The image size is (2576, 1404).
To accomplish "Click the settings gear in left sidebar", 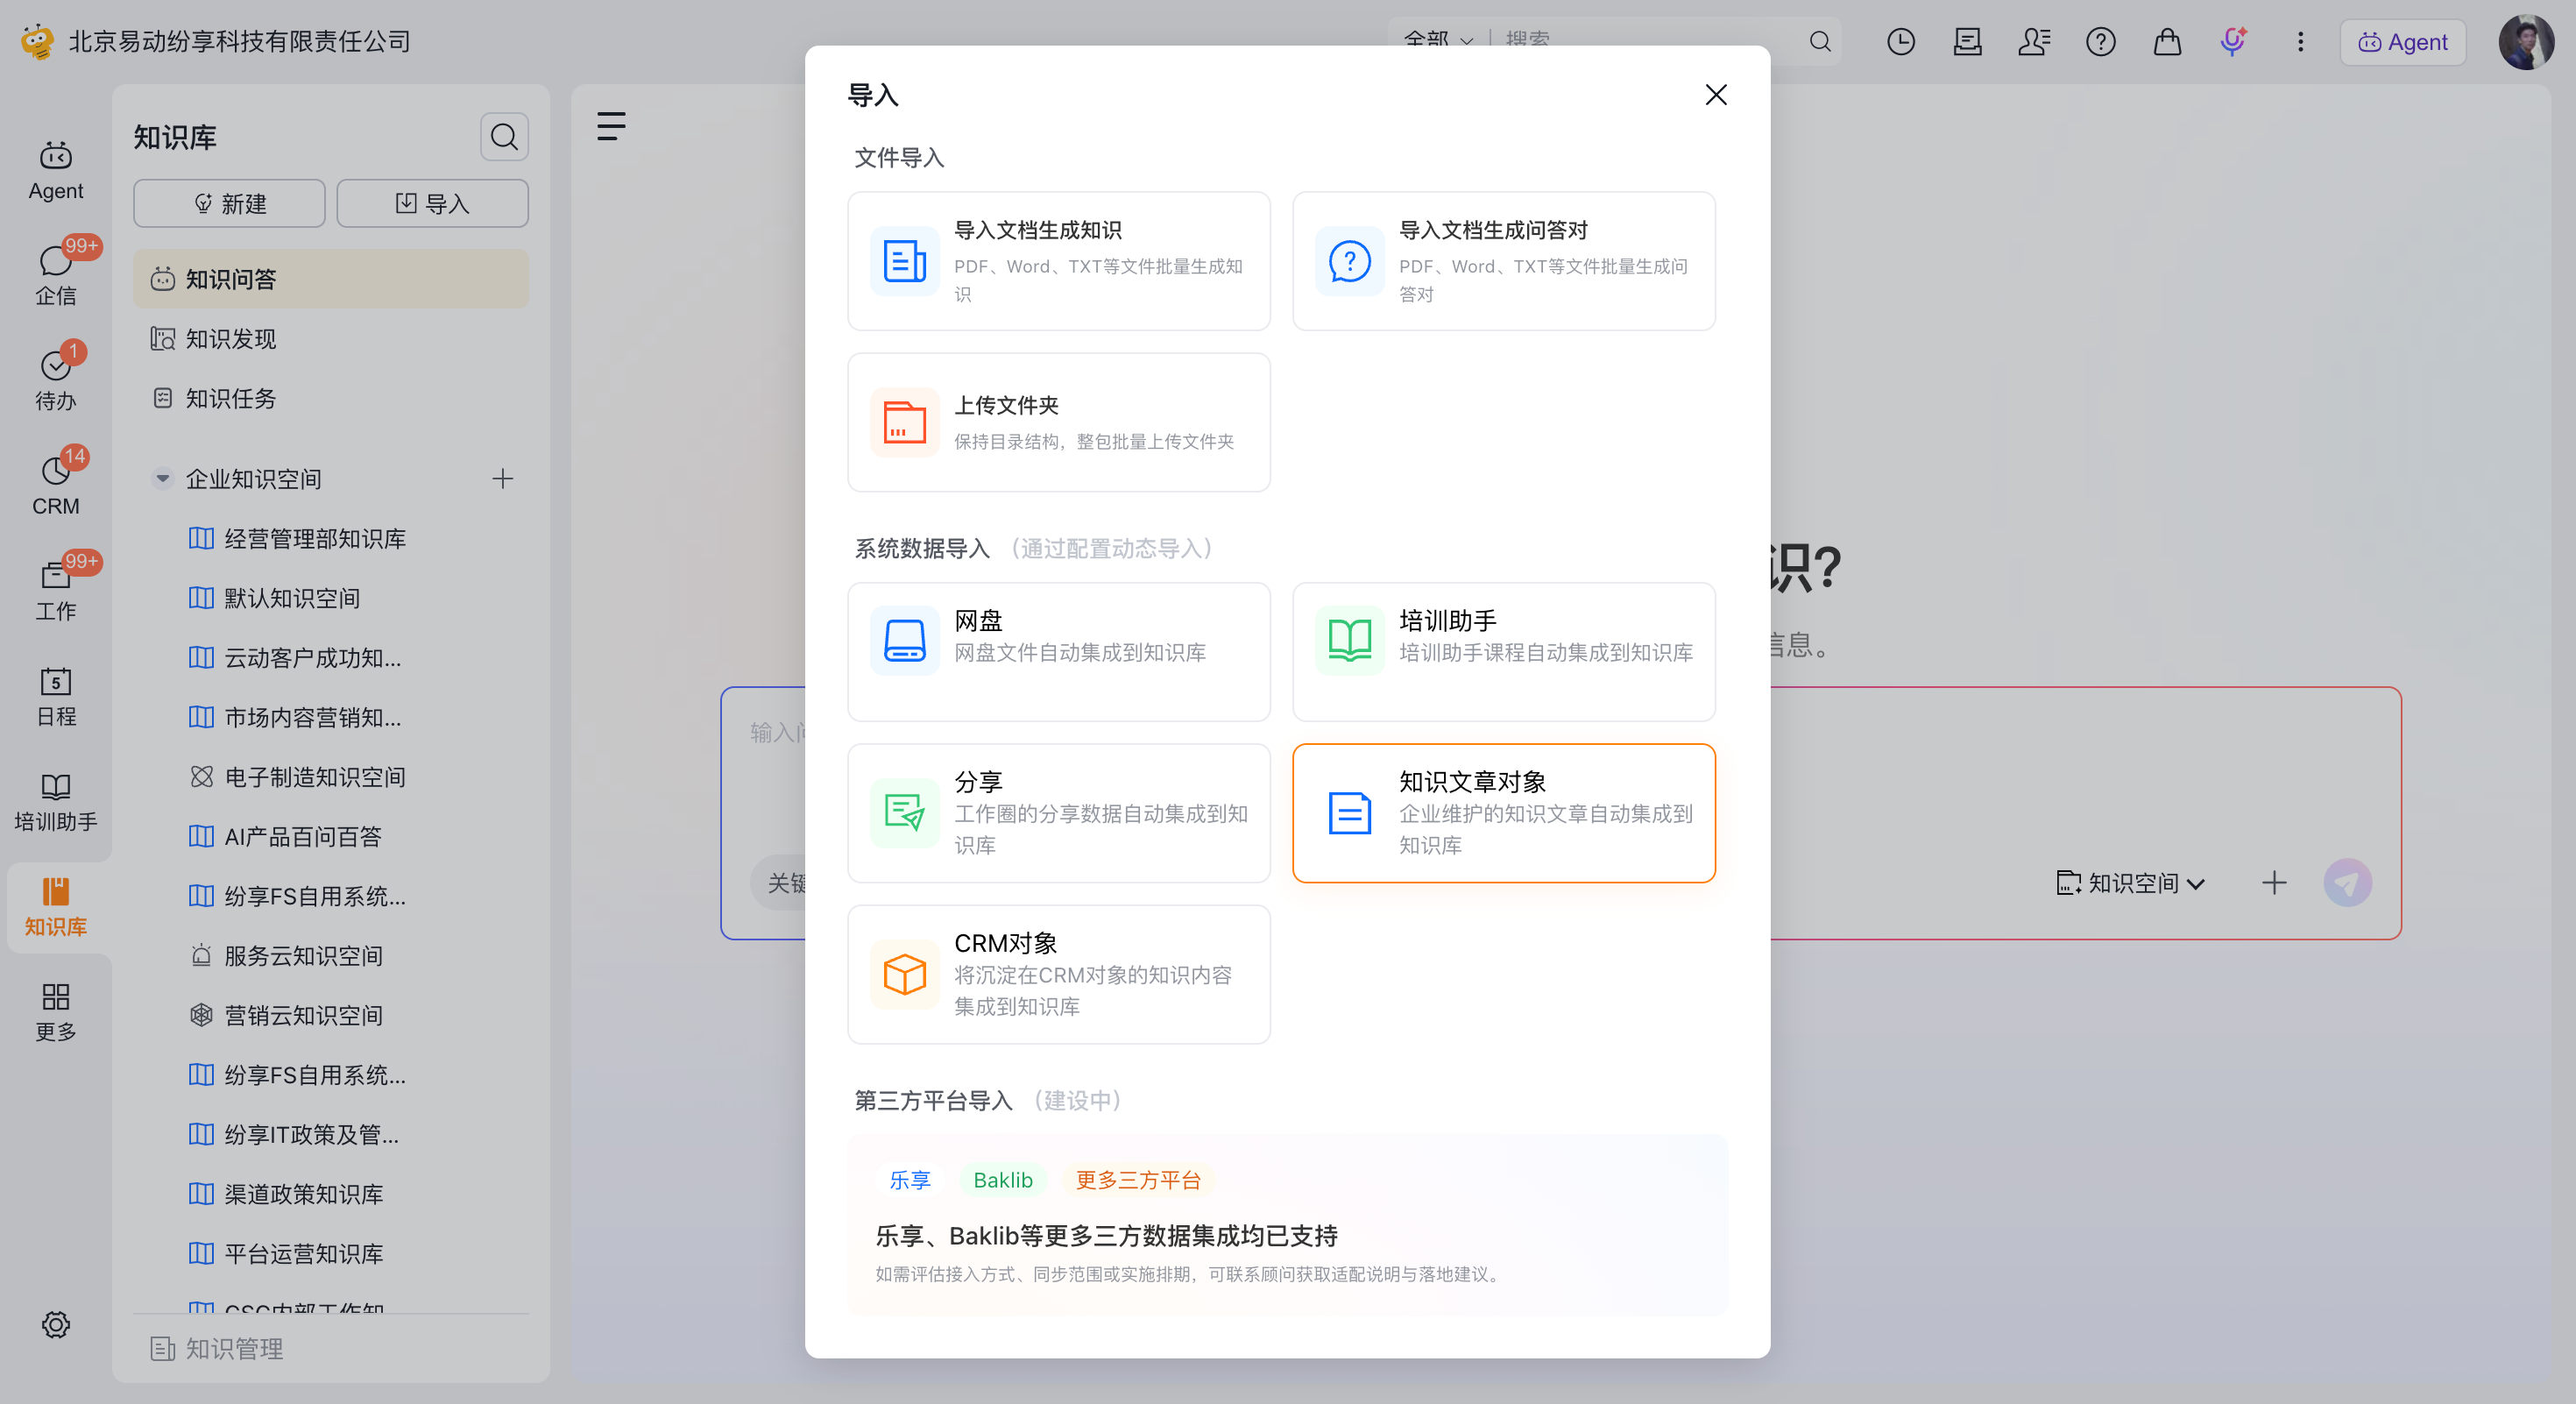I will coord(55,1324).
